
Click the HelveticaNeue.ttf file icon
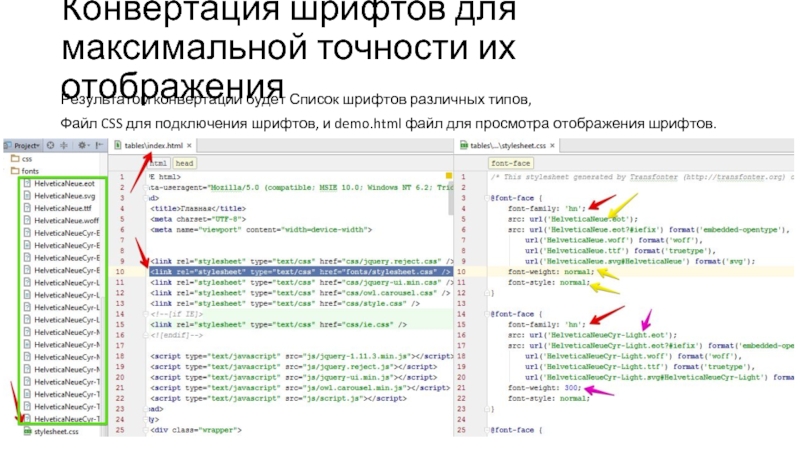(x=27, y=208)
